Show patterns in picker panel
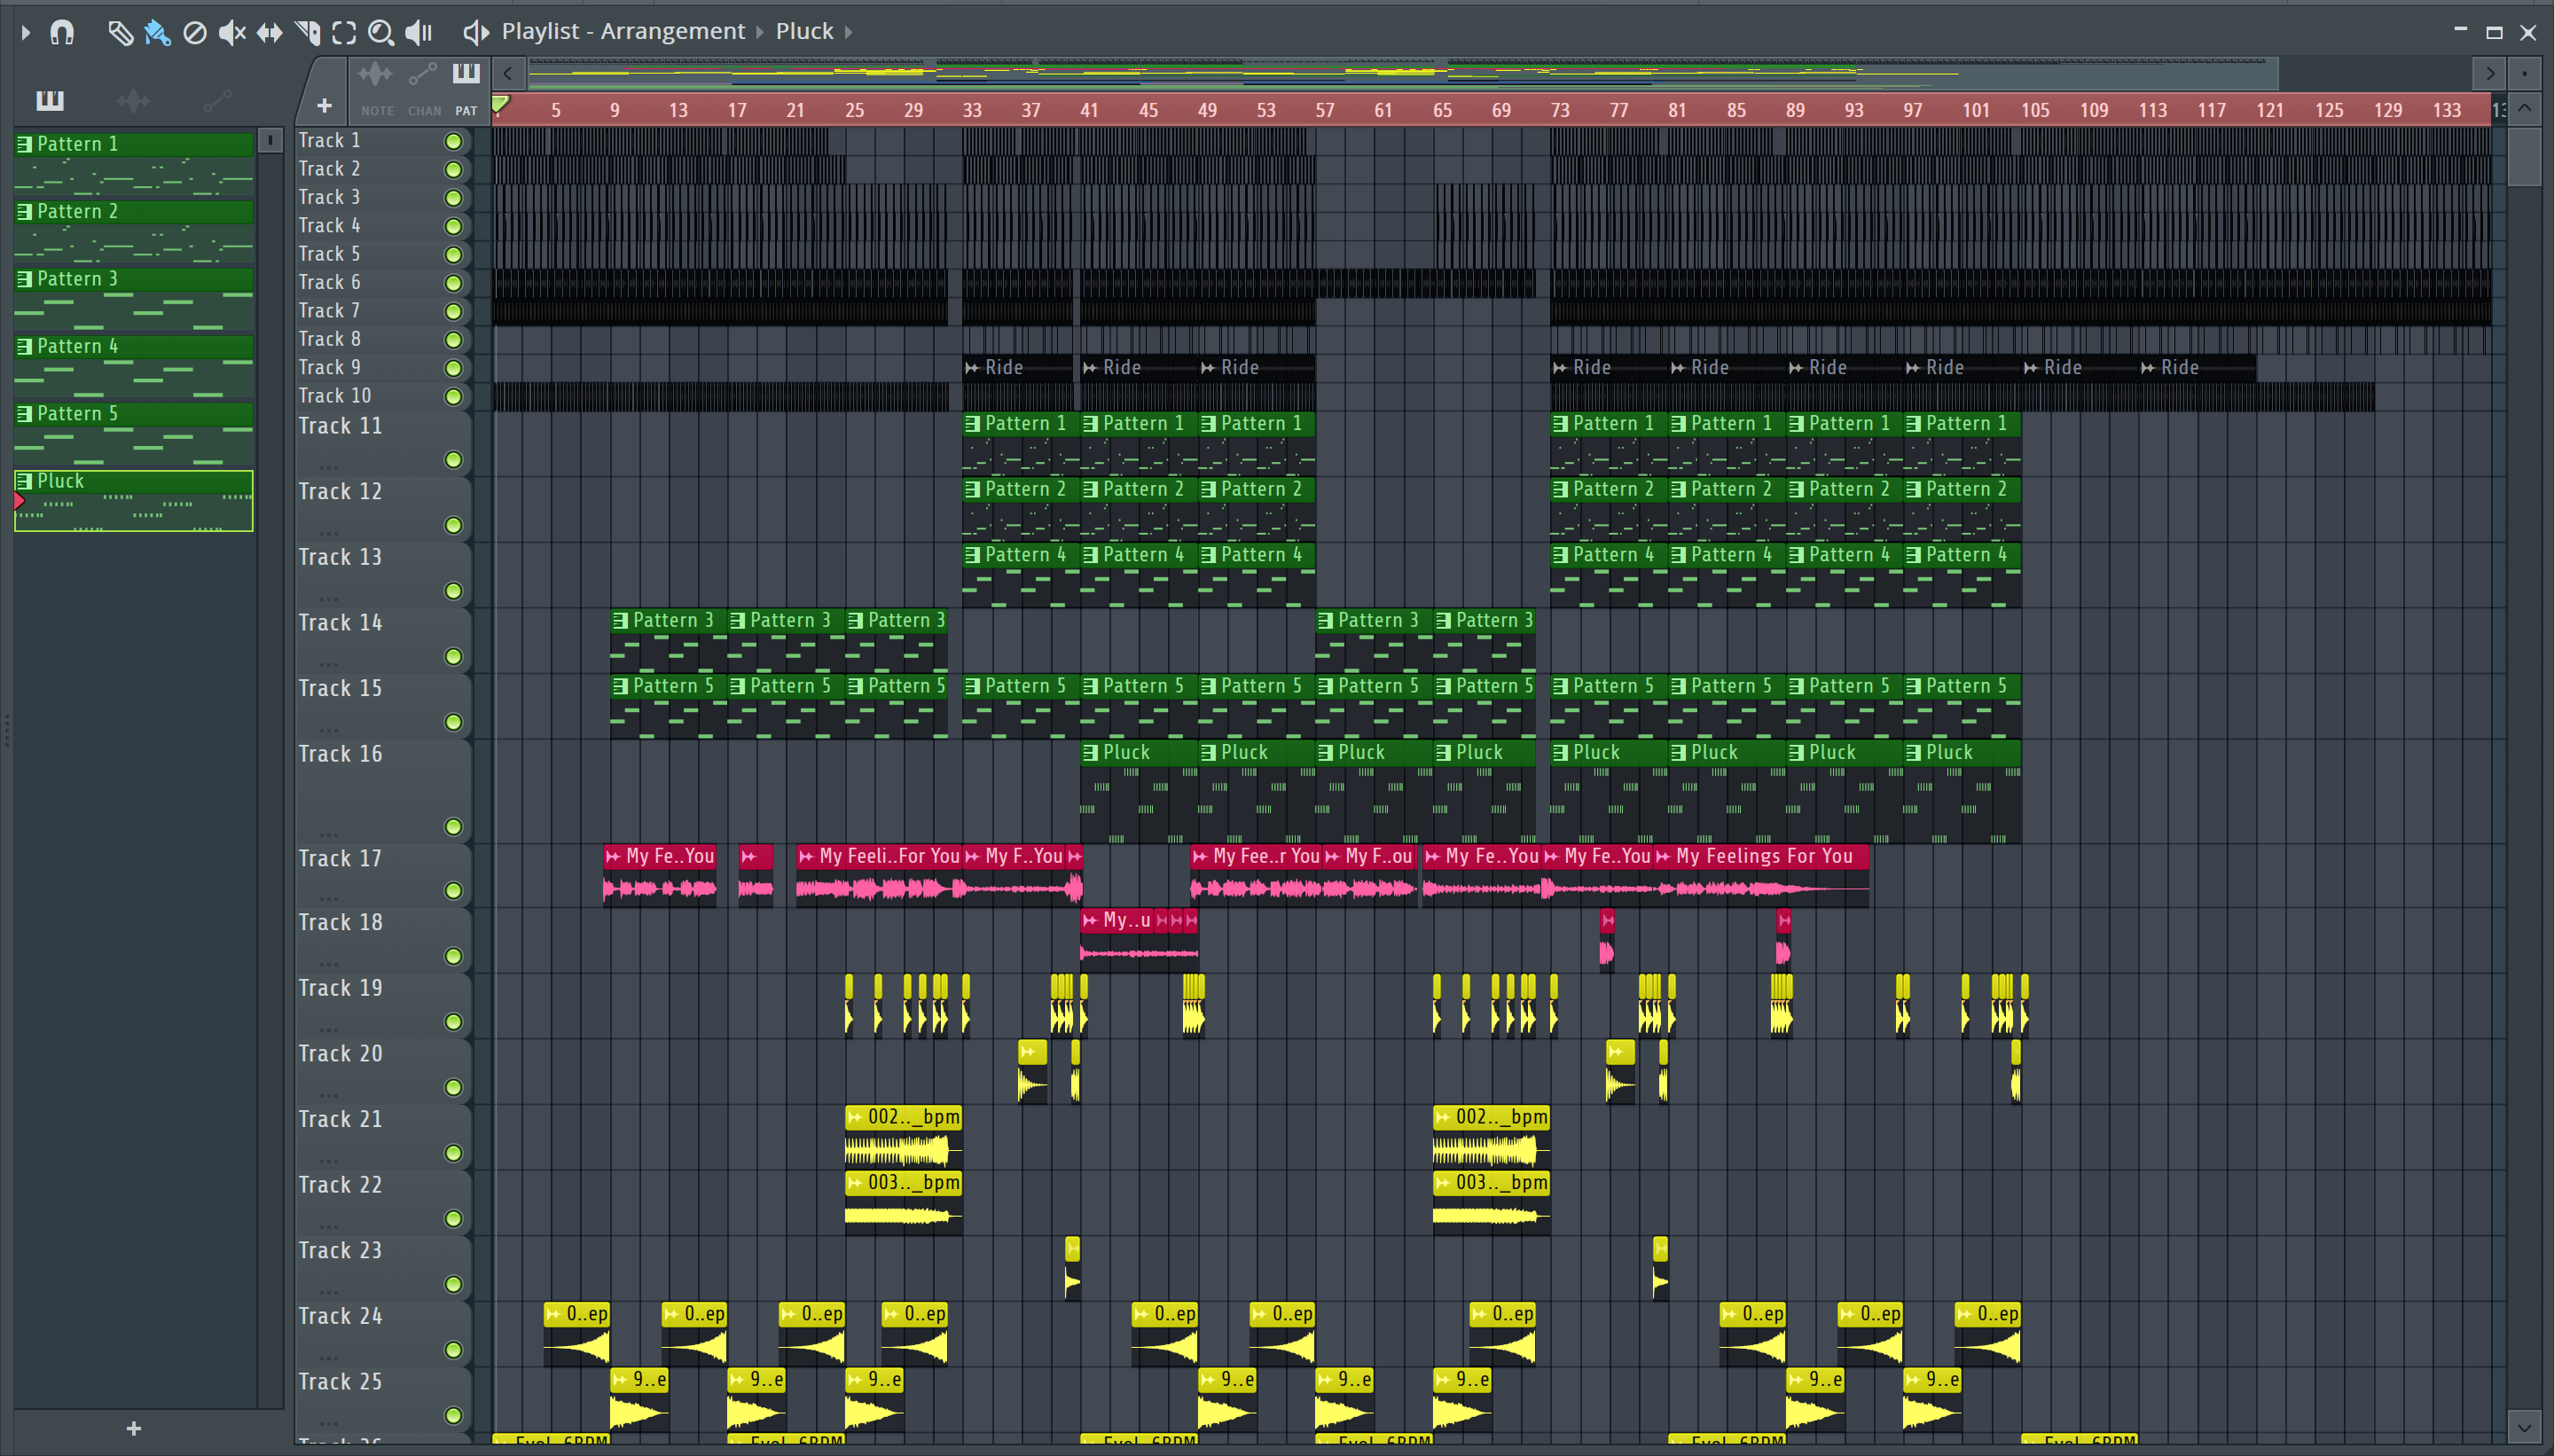2554x1456 pixels. coord(50,100)
